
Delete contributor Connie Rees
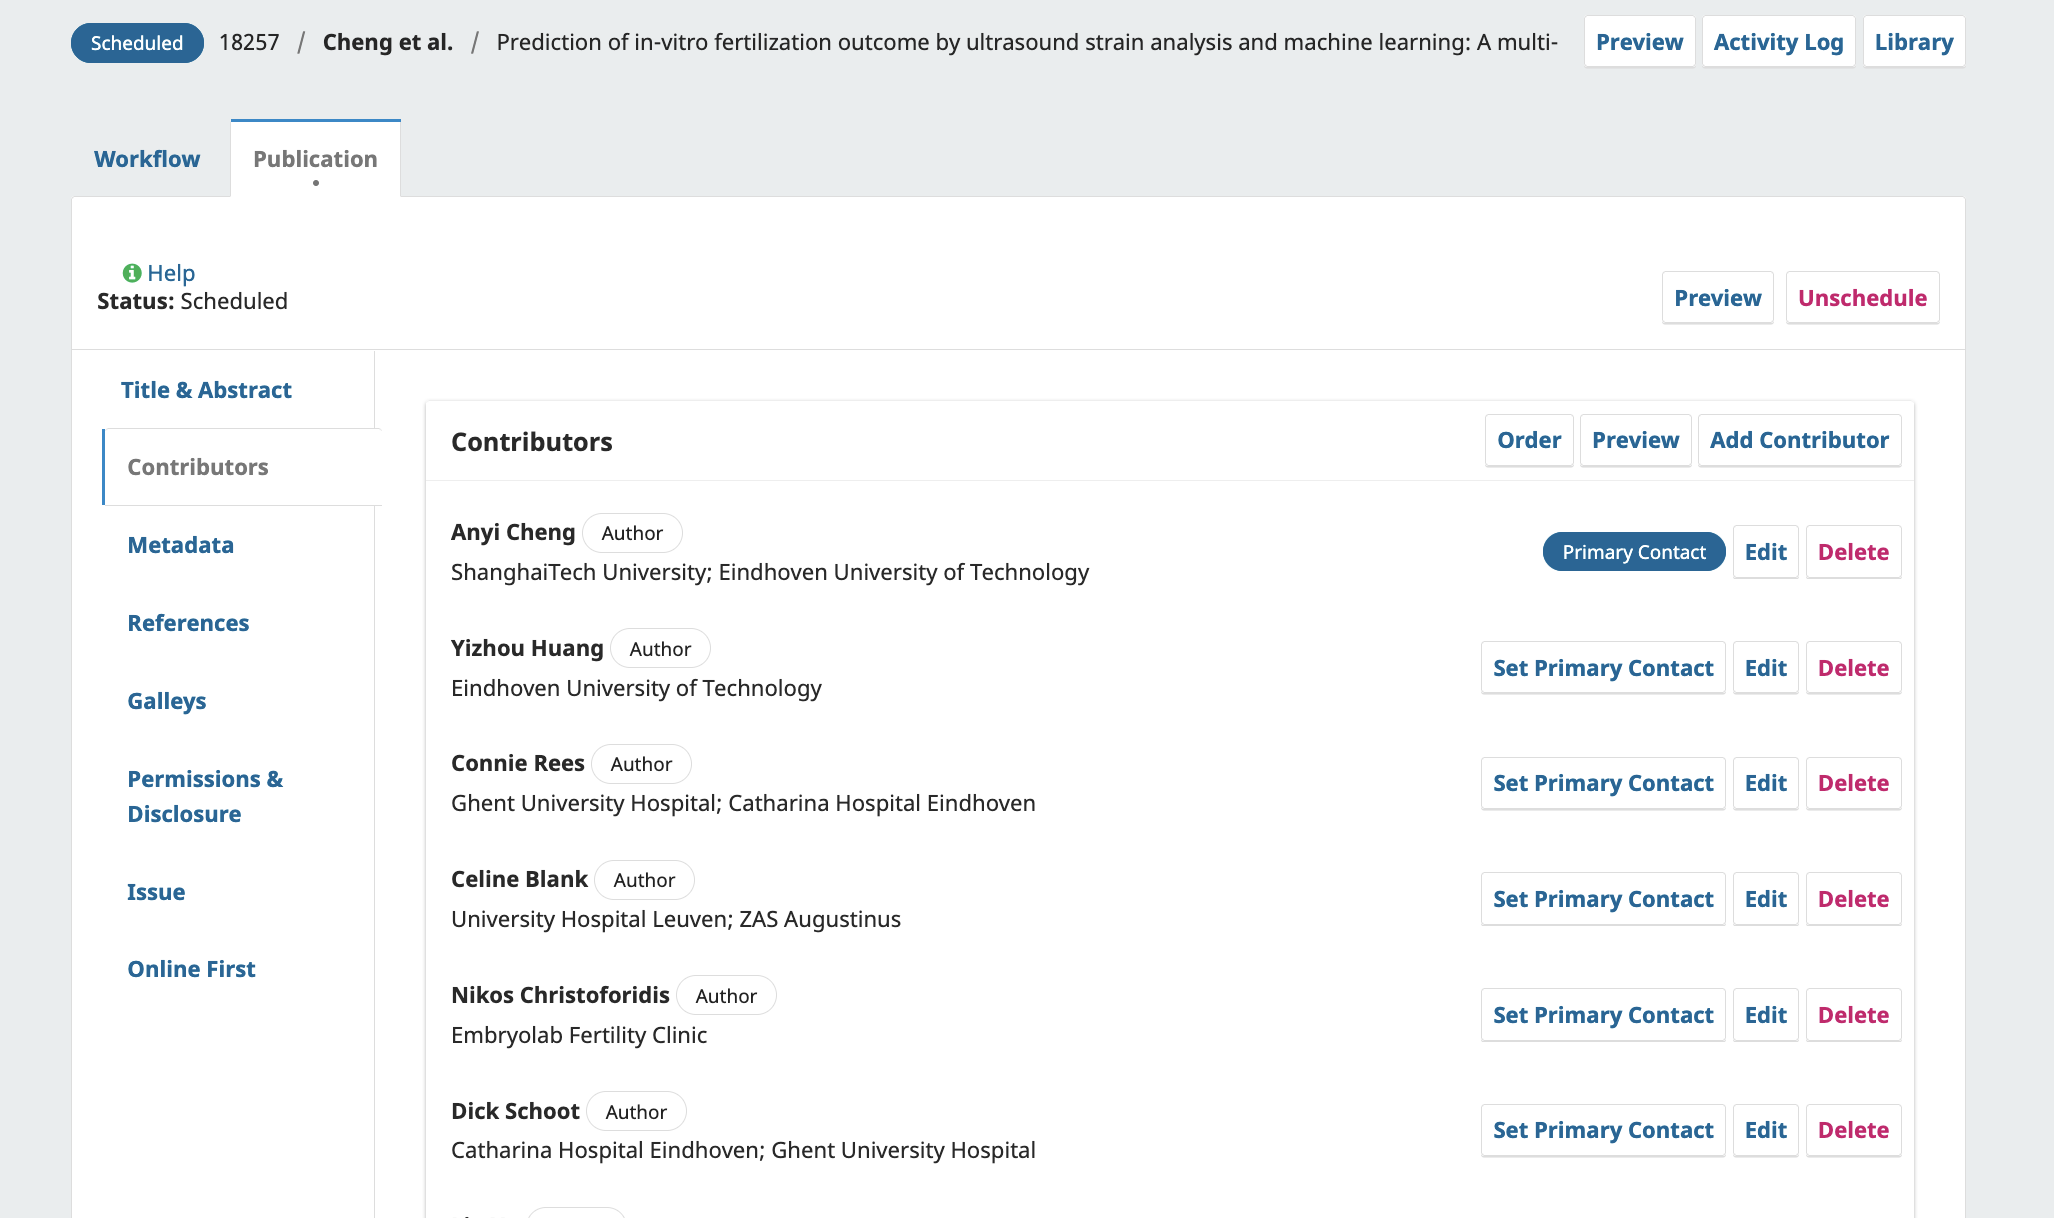1853,783
